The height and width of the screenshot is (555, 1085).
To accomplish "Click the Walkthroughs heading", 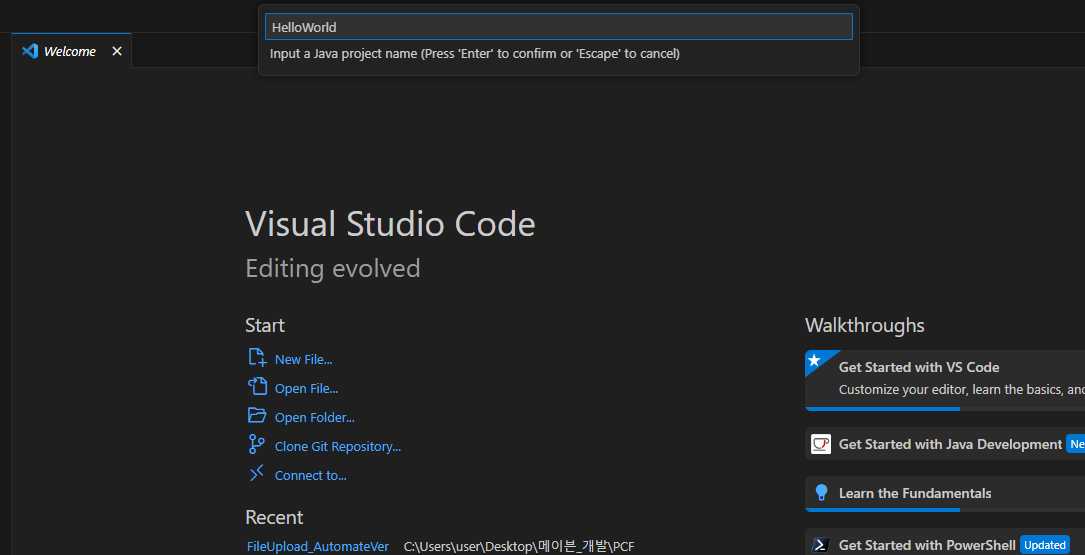I will point(865,325).
